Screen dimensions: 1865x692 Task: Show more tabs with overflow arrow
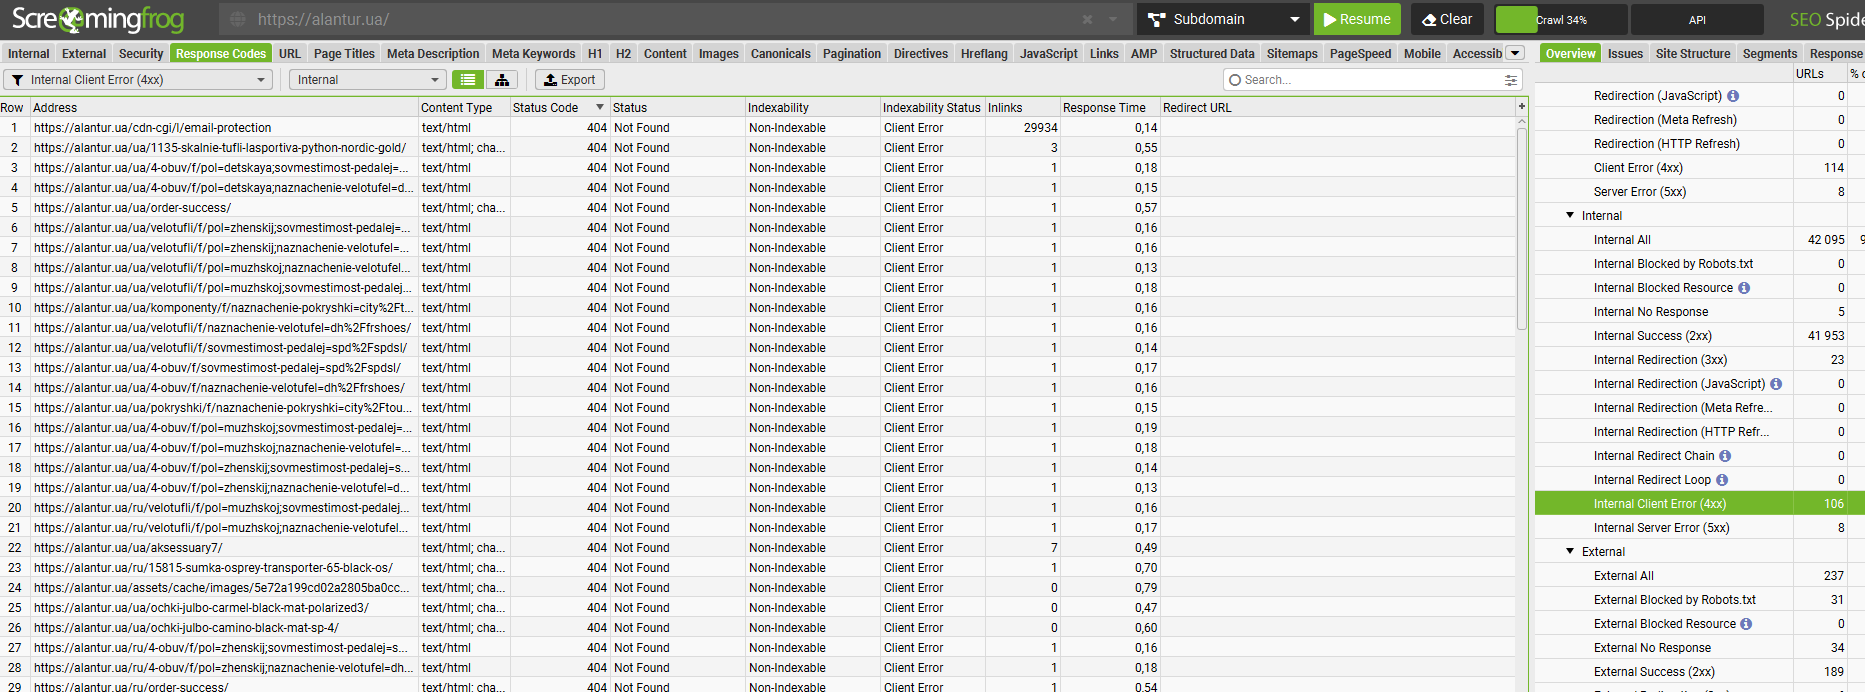pos(1515,53)
